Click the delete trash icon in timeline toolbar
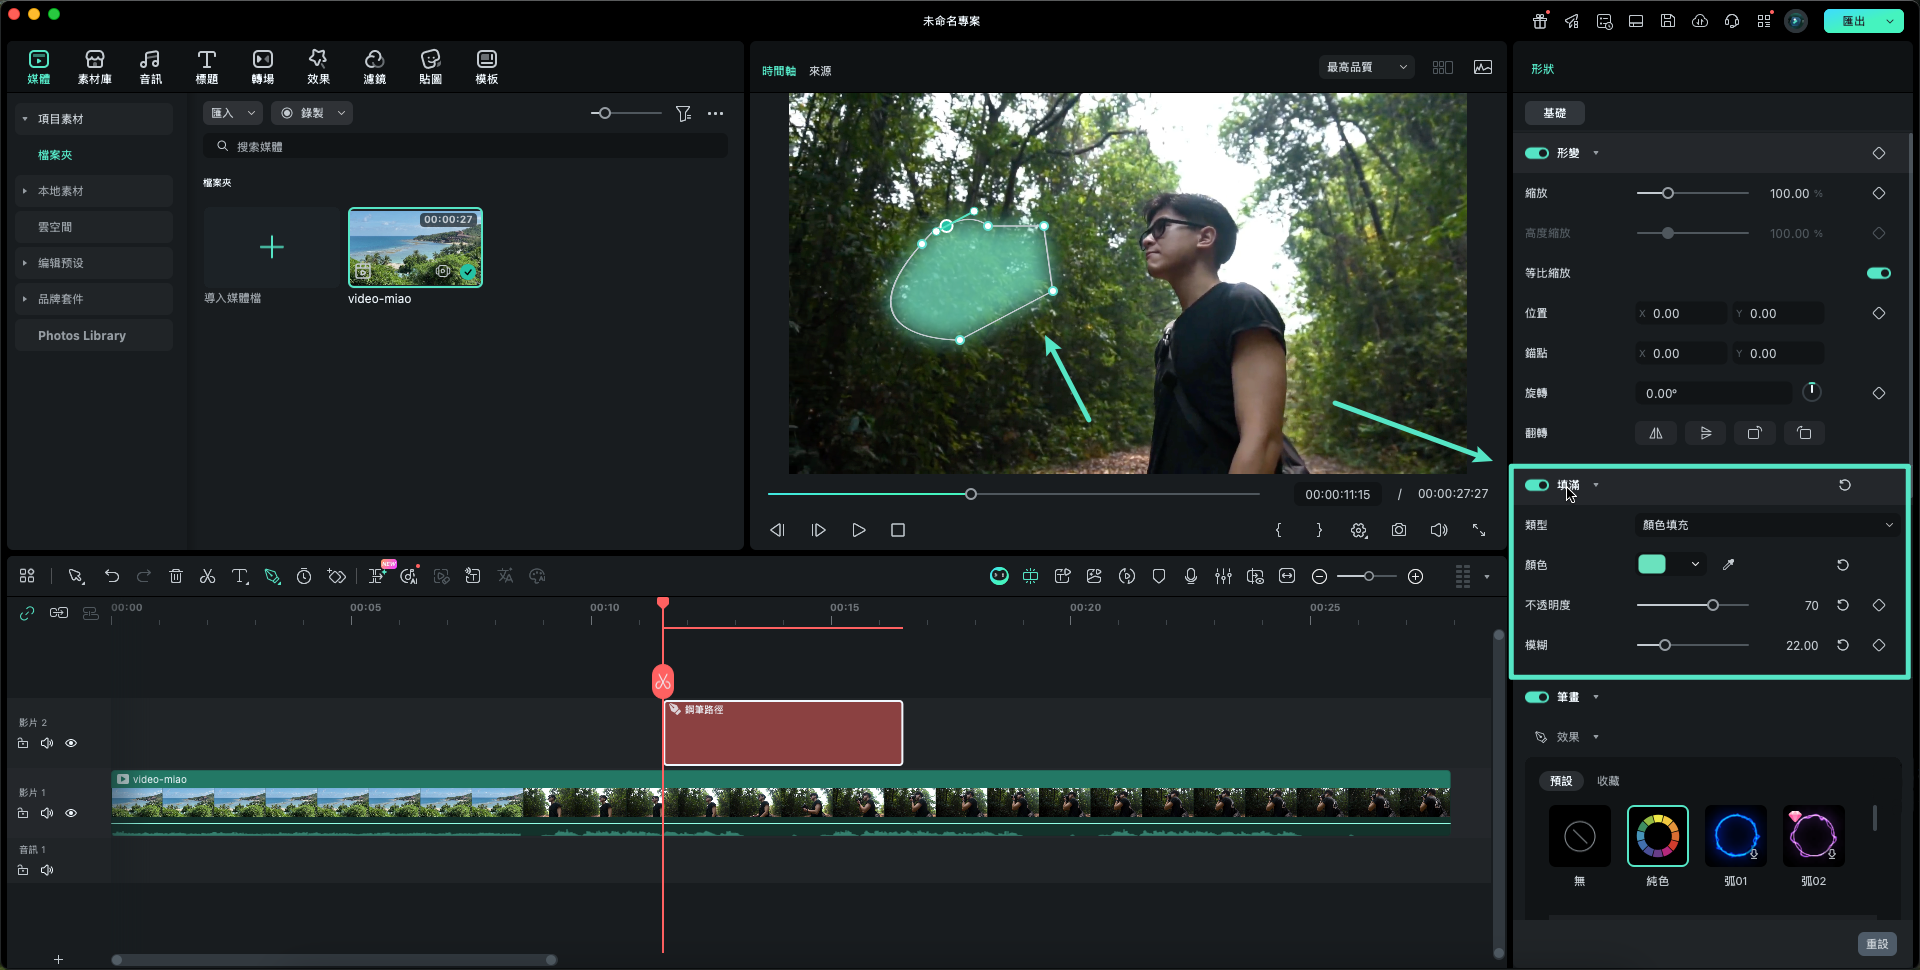1920x970 pixels. [x=176, y=576]
